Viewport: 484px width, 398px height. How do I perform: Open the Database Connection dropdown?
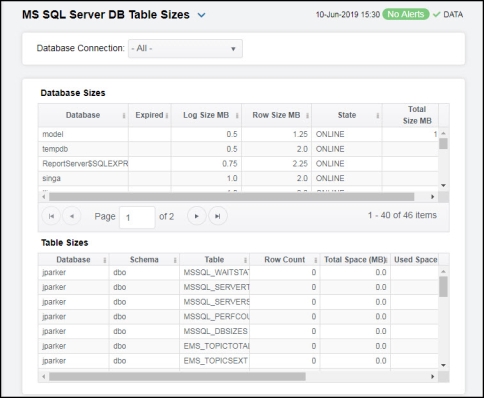(185, 49)
